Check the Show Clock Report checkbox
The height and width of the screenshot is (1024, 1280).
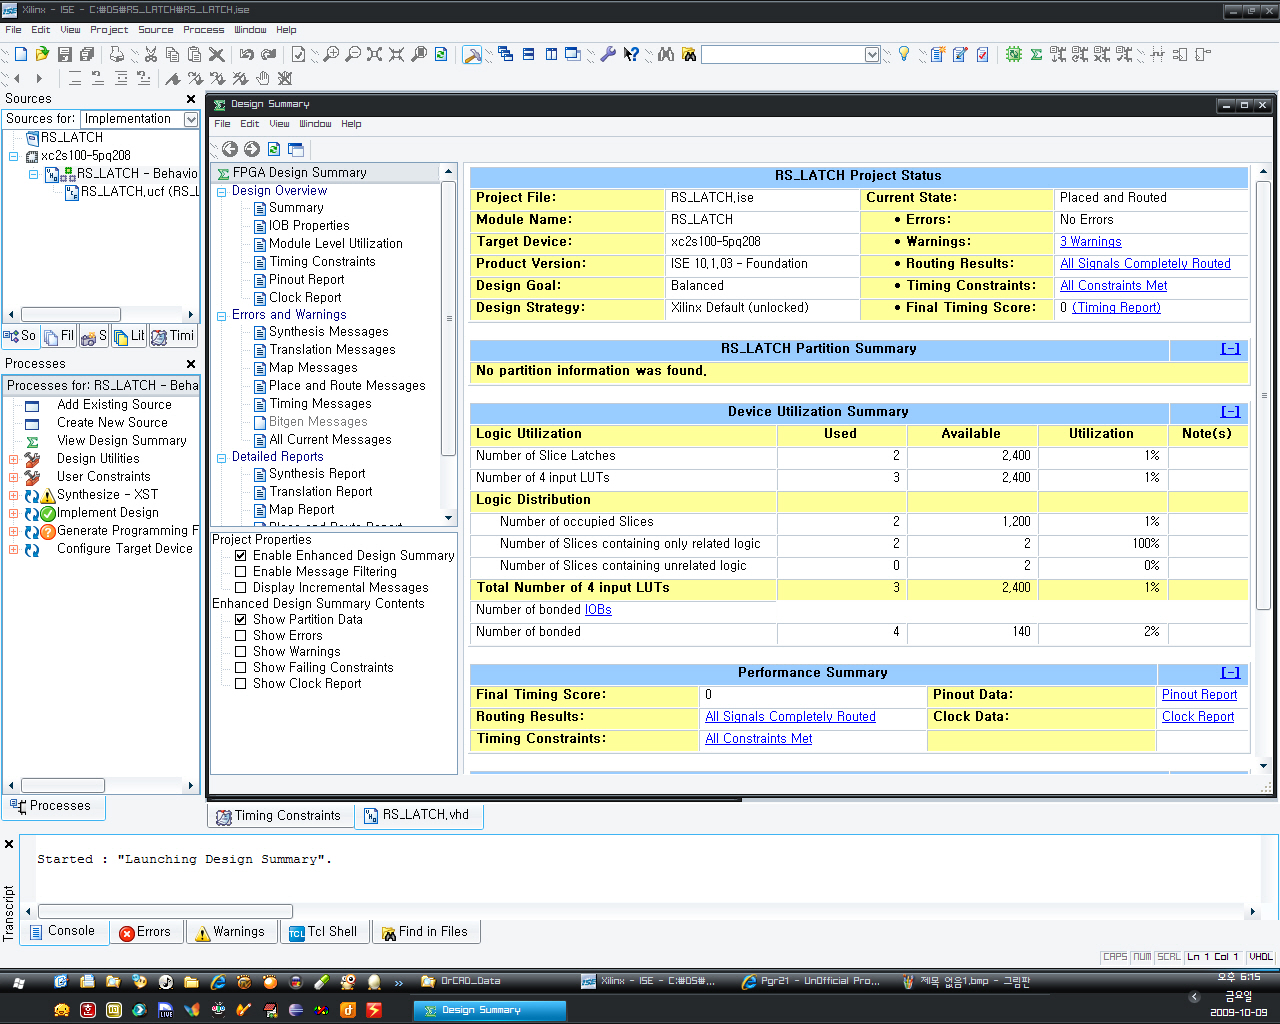coord(240,684)
